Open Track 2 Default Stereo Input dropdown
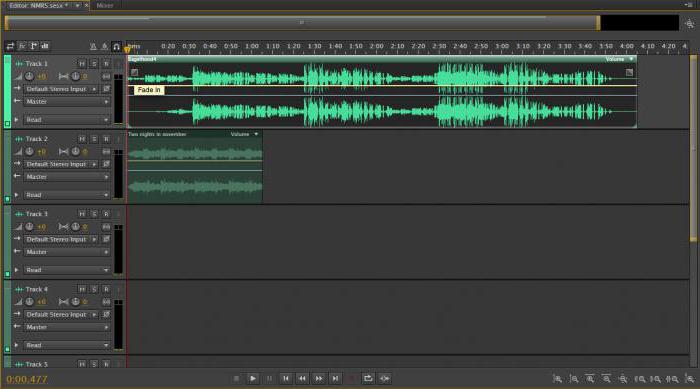700x389 pixels. tap(61, 164)
